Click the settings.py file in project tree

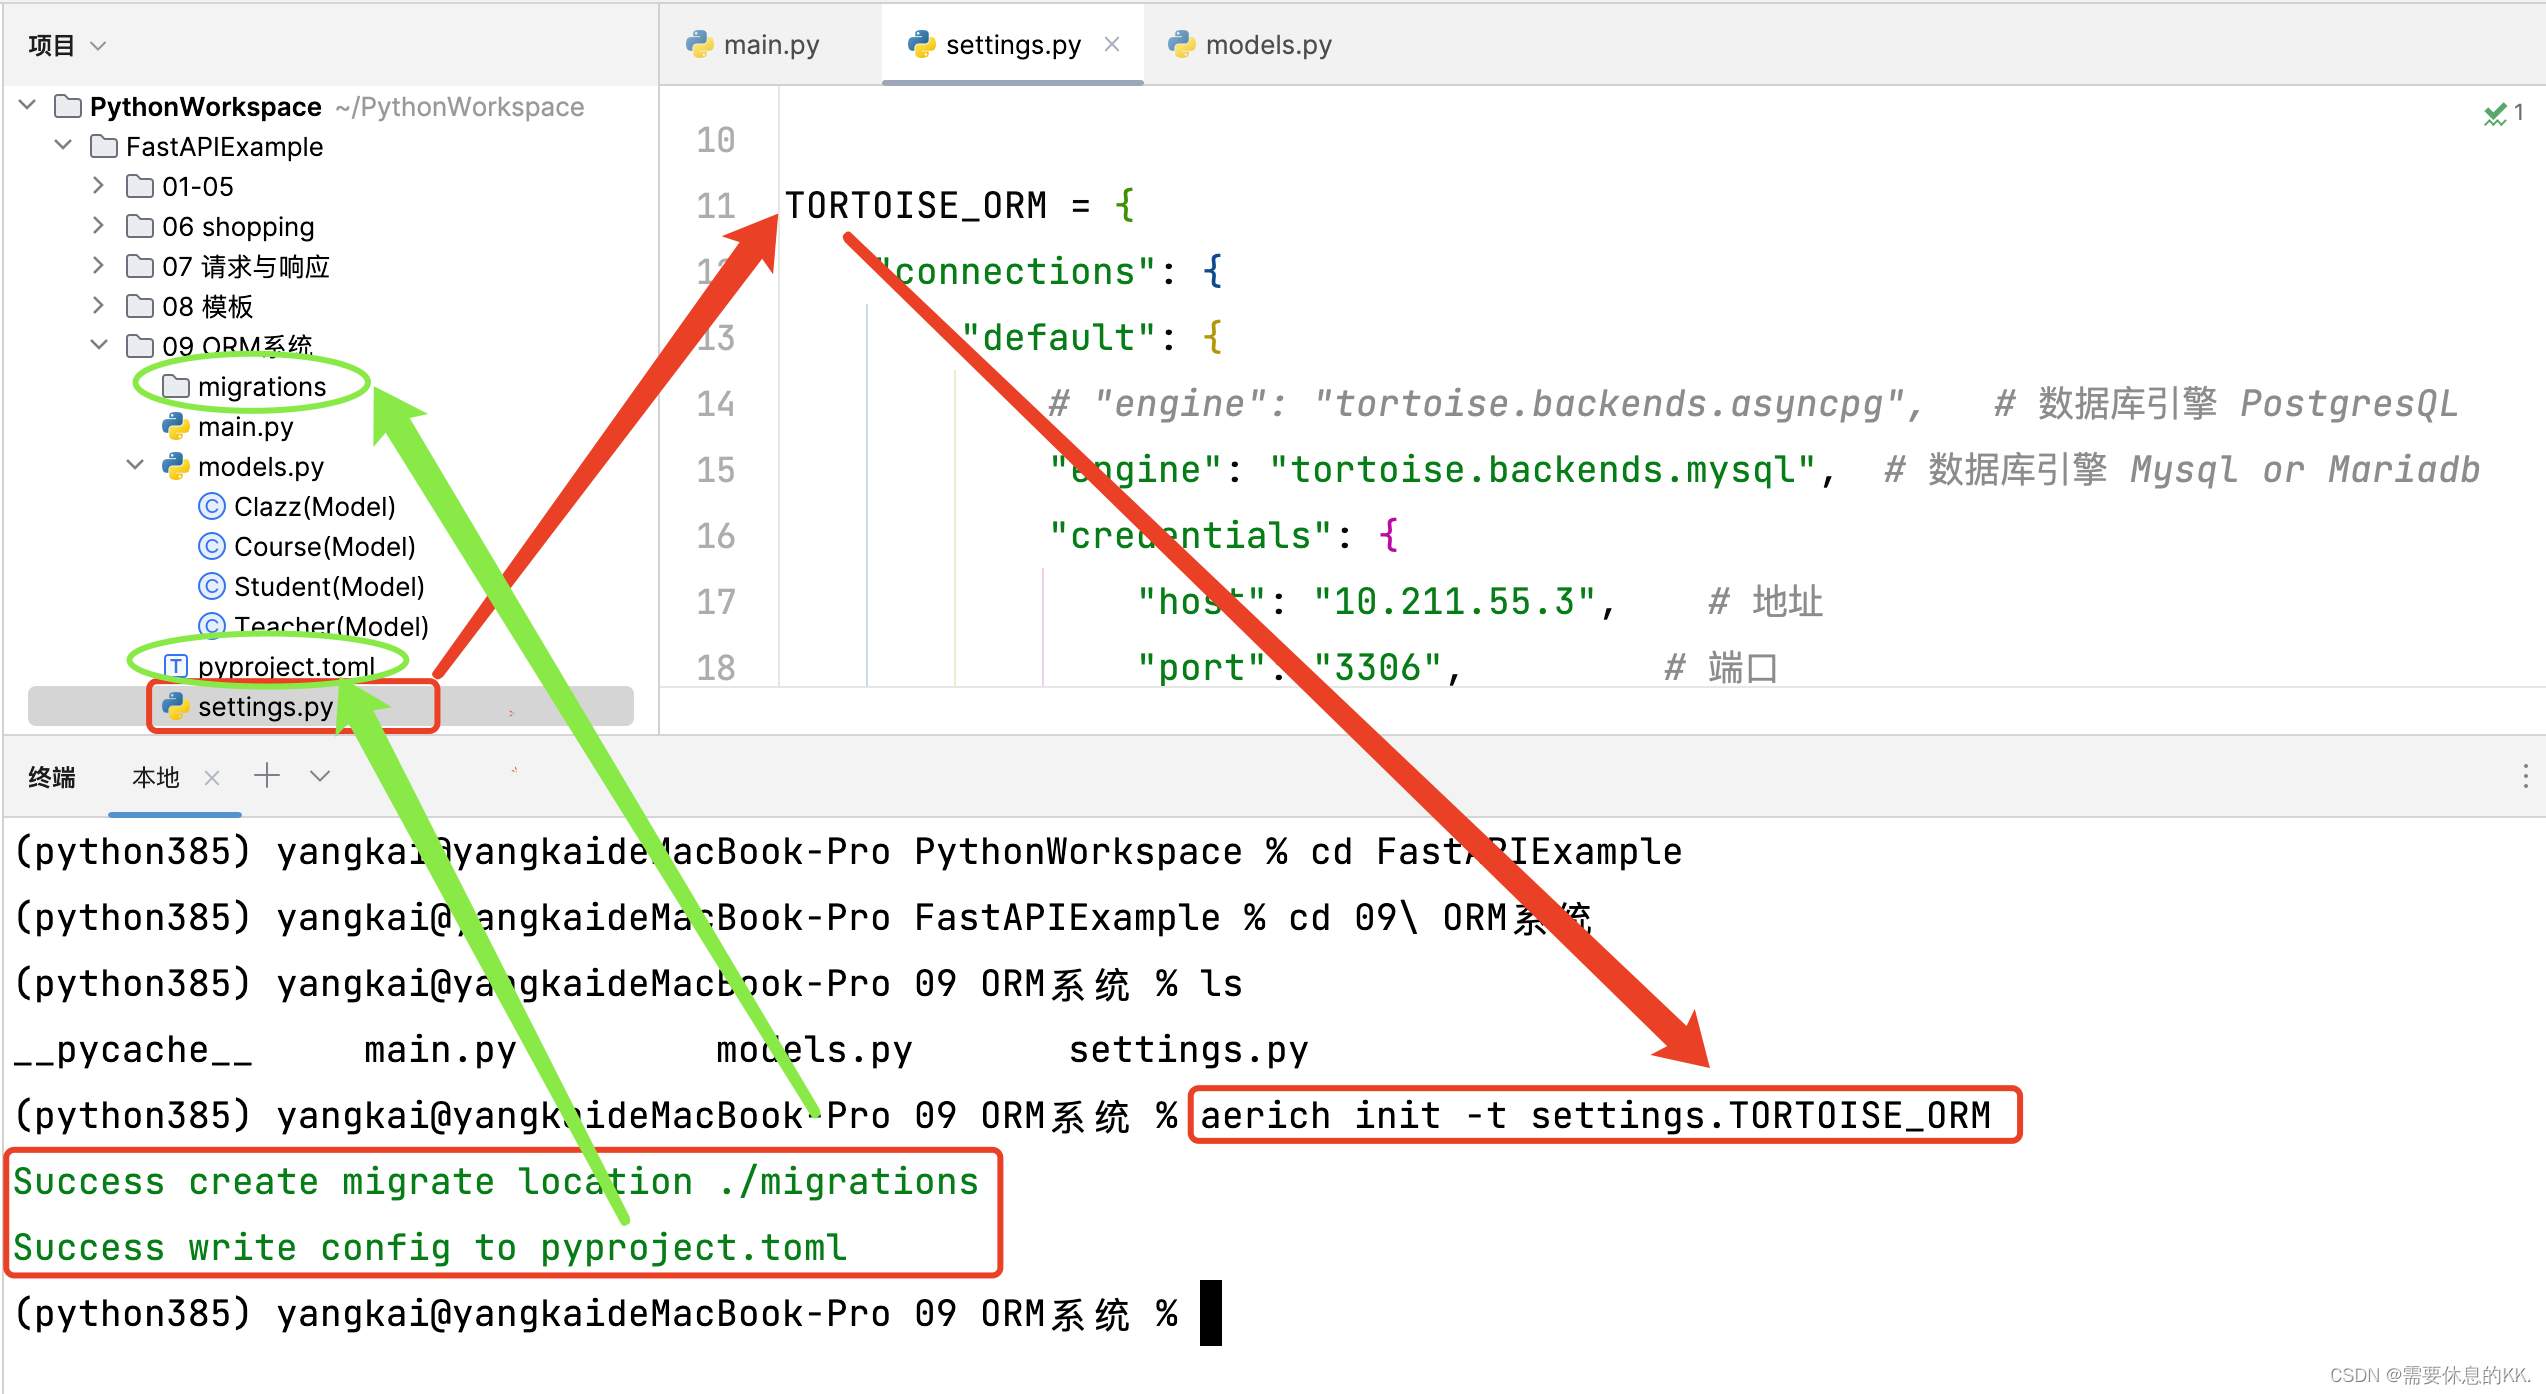(x=264, y=706)
